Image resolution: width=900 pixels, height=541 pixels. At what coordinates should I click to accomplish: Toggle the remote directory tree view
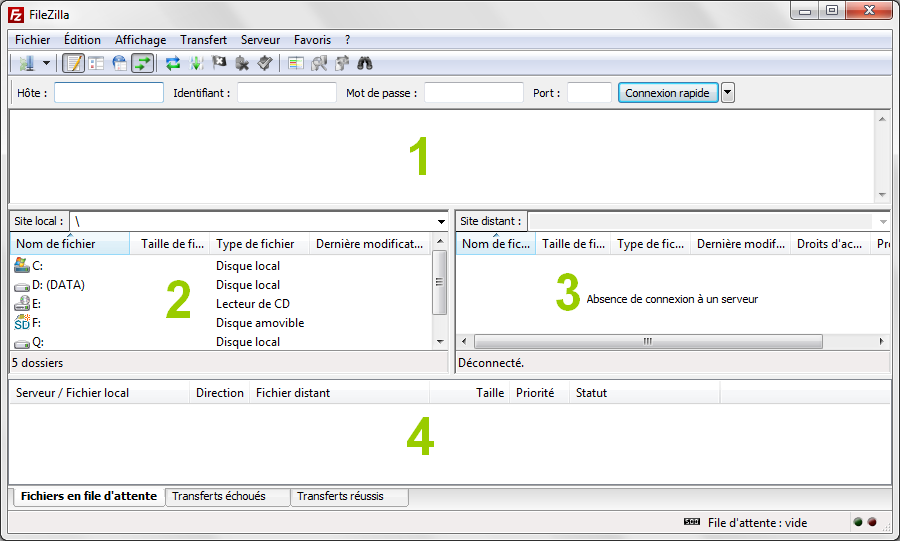tap(119, 63)
